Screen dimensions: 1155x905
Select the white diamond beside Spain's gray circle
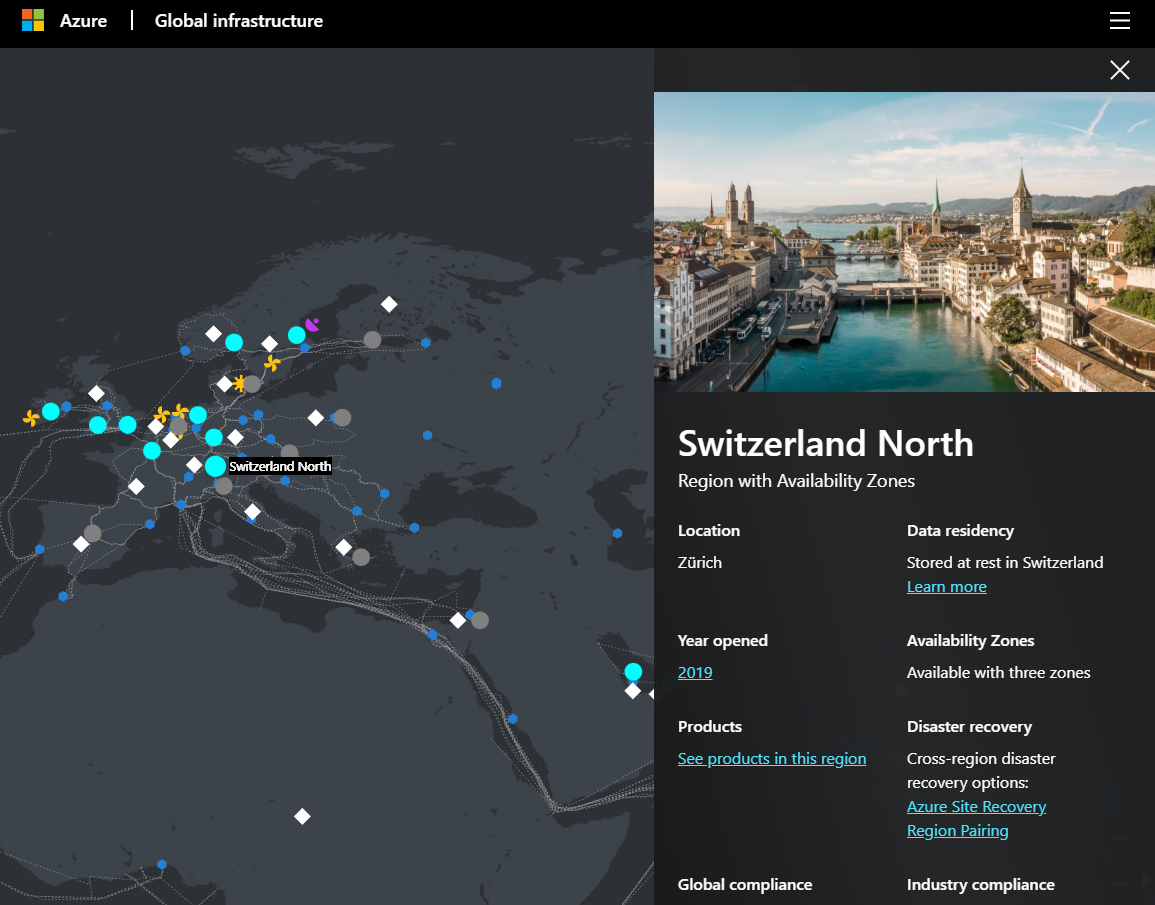pos(81,544)
